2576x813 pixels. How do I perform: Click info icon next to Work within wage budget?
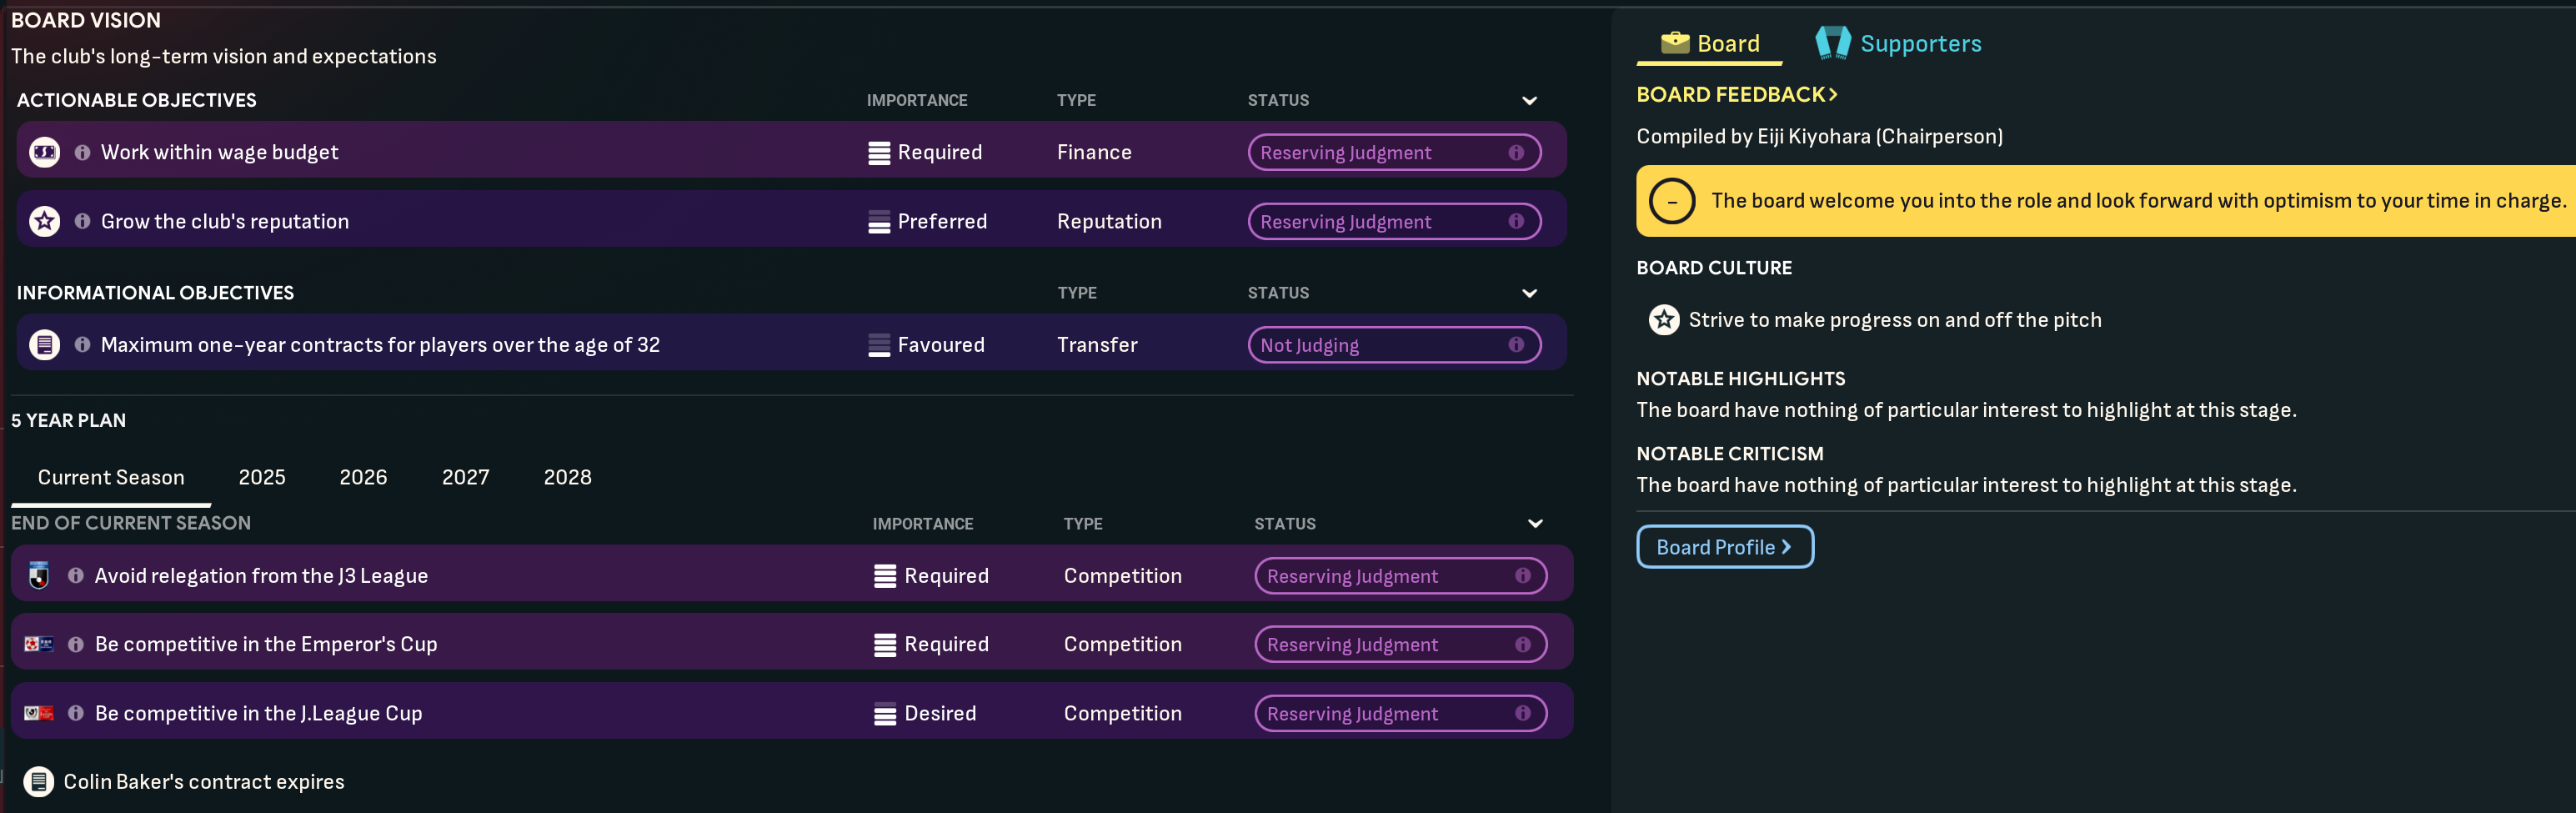82,152
